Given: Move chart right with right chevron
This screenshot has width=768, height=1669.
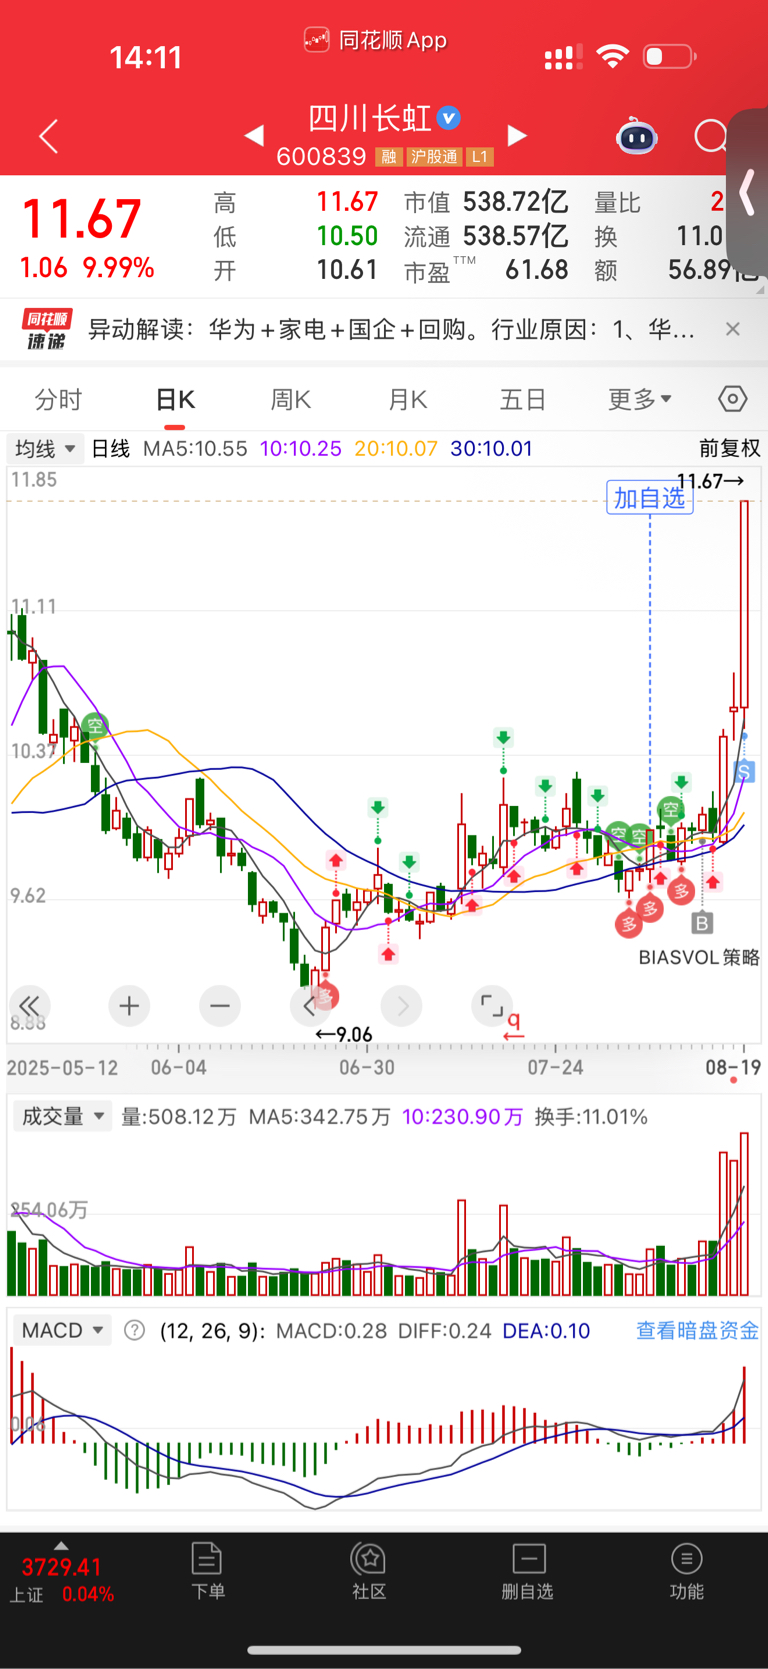Looking at the screenshot, I should click(x=402, y=1006).
